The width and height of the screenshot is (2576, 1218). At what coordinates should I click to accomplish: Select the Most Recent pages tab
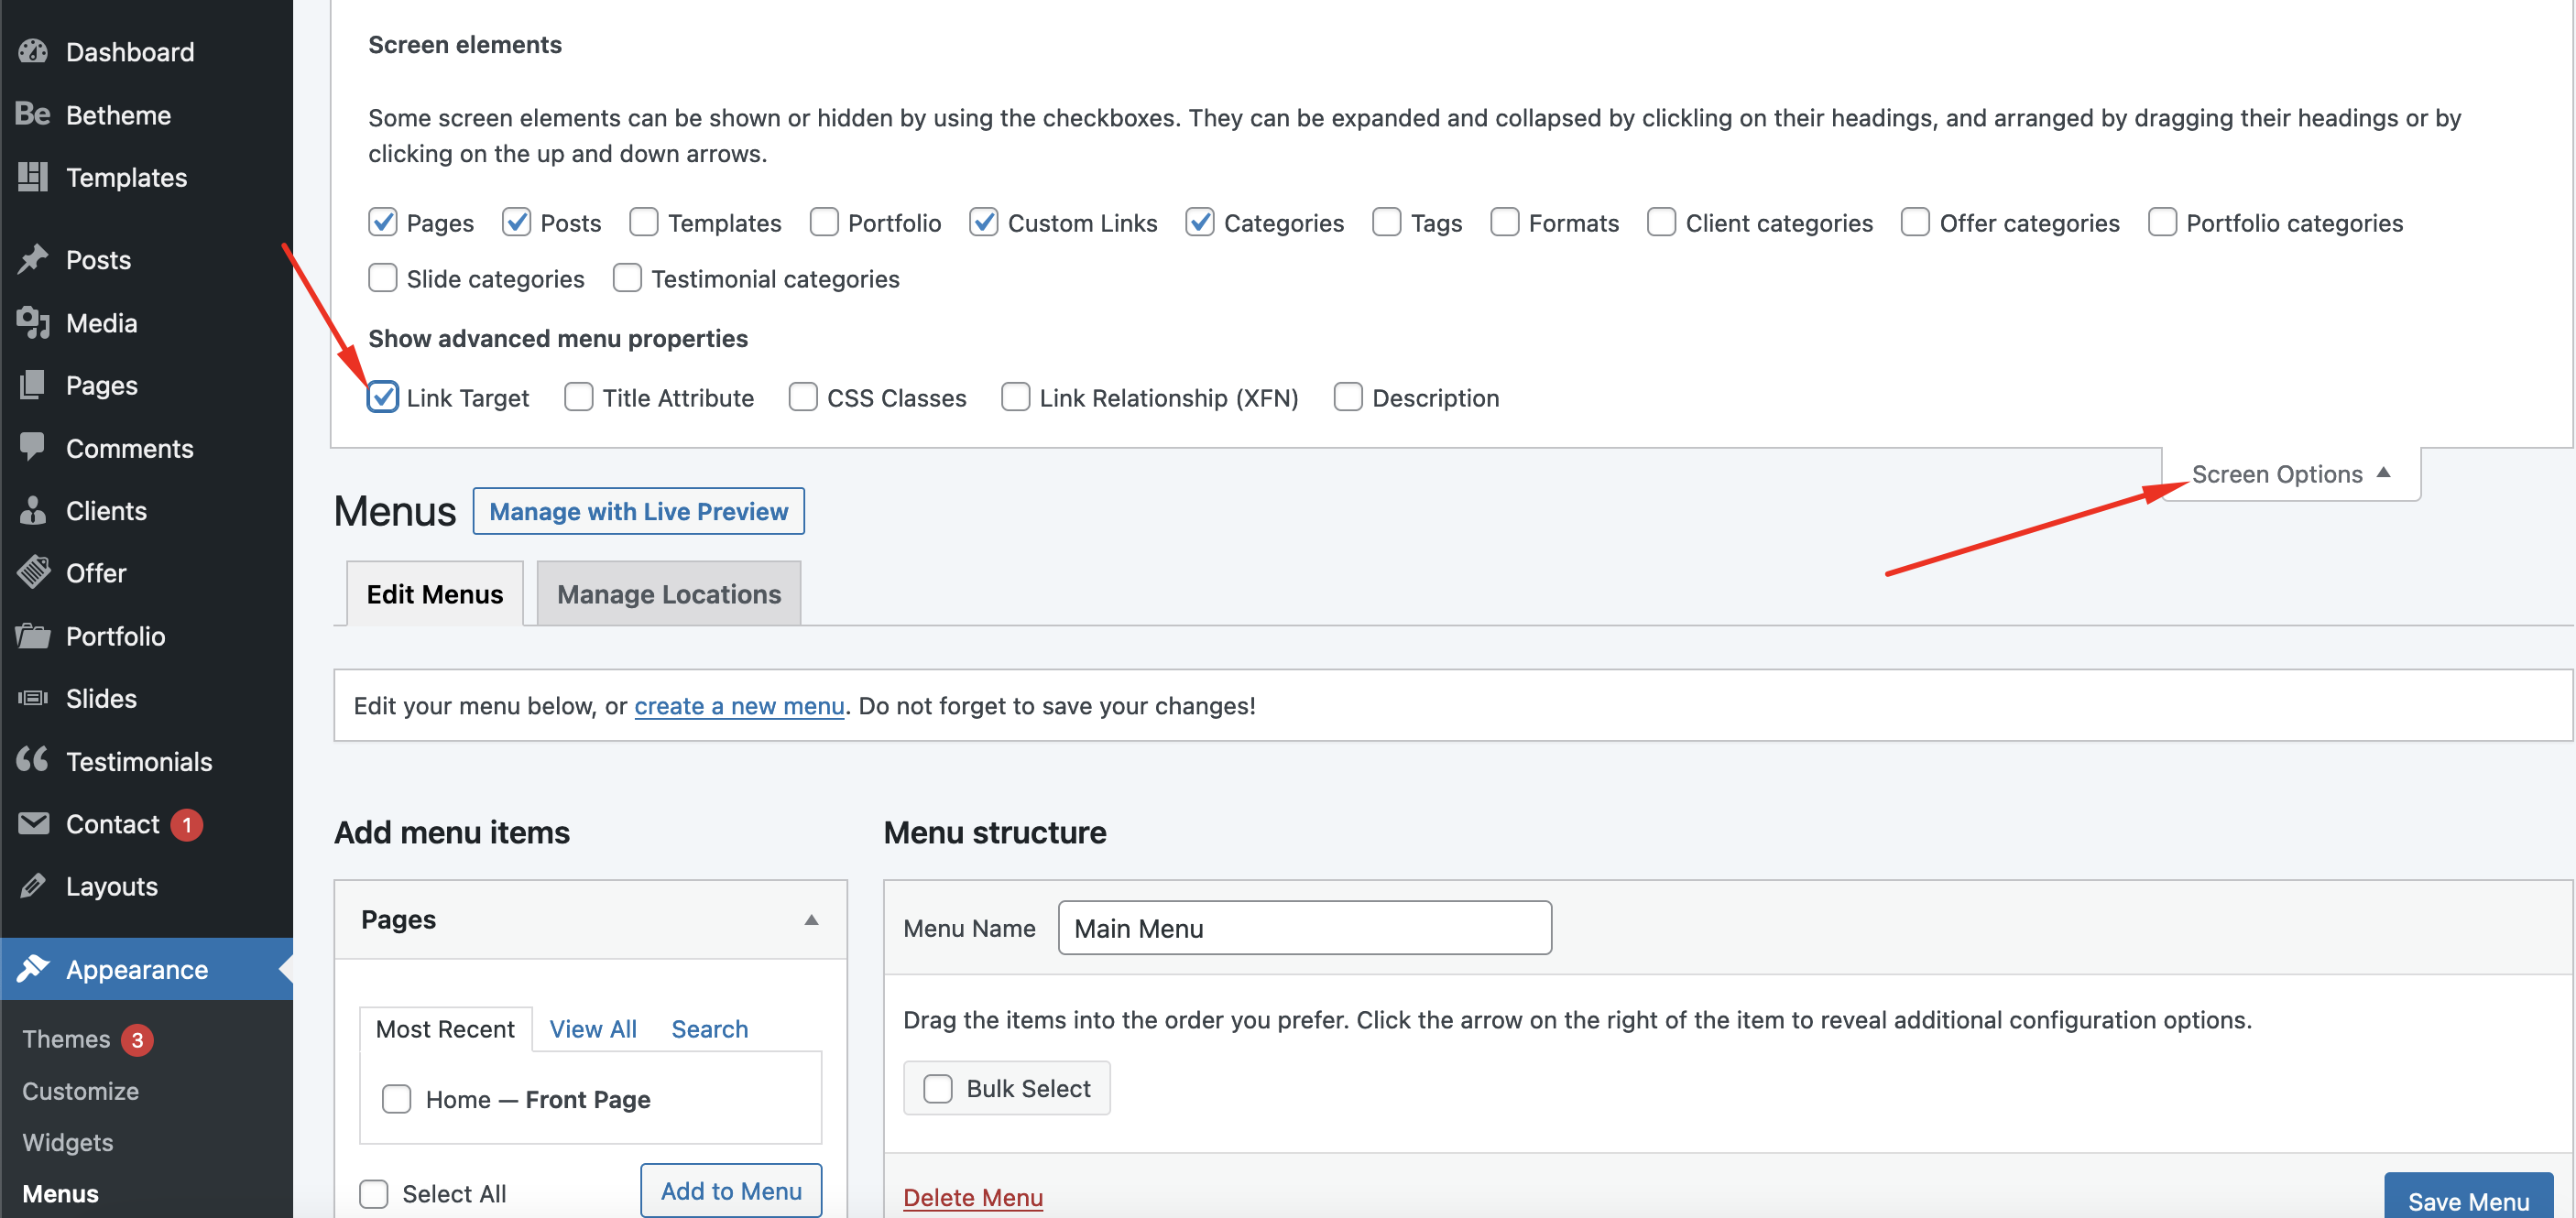click(445, 1029)
